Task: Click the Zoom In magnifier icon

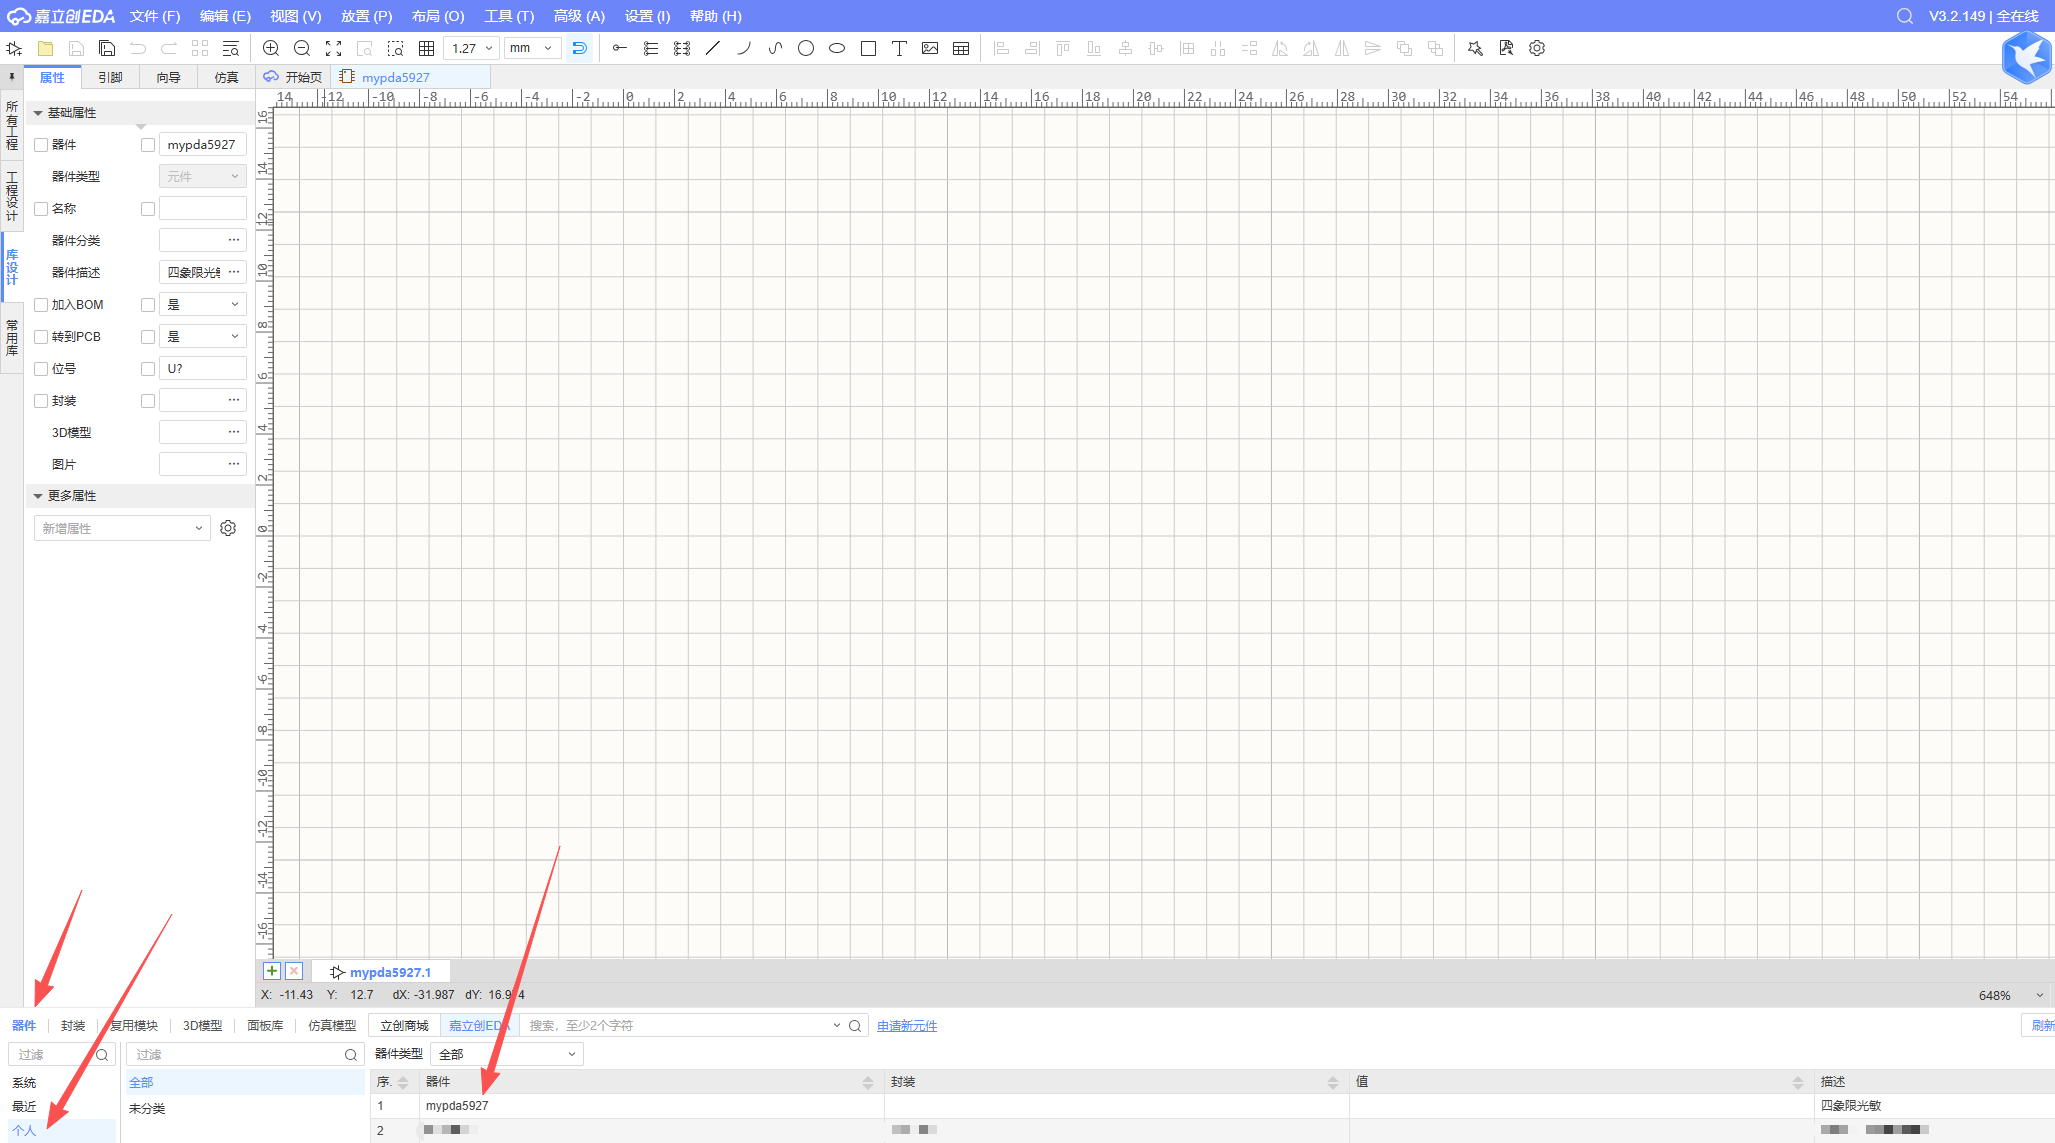Action: [271, 48]
